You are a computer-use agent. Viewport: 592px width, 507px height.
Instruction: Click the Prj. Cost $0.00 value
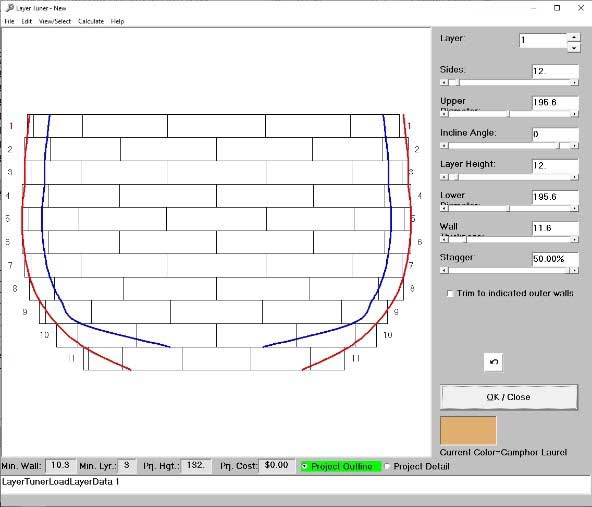pos(276,465)
